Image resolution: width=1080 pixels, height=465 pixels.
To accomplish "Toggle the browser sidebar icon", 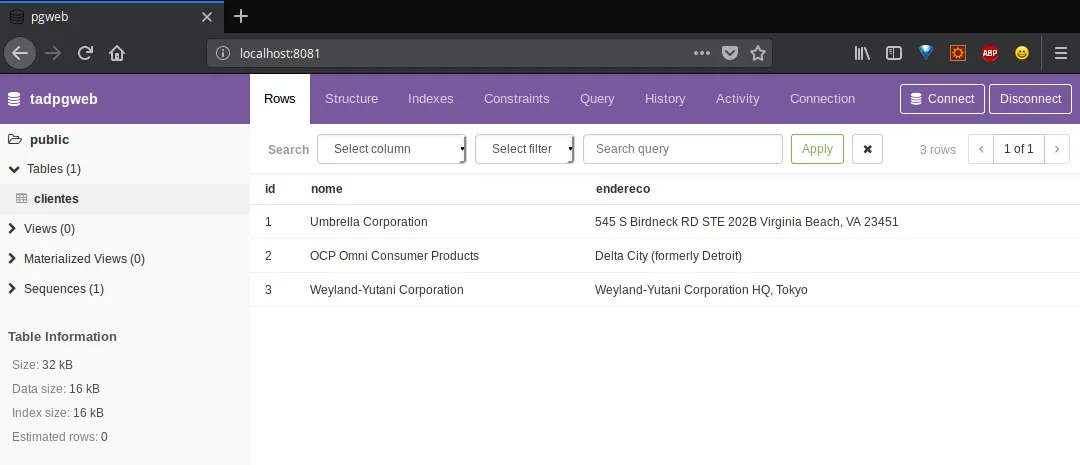I will click(893, 53).
